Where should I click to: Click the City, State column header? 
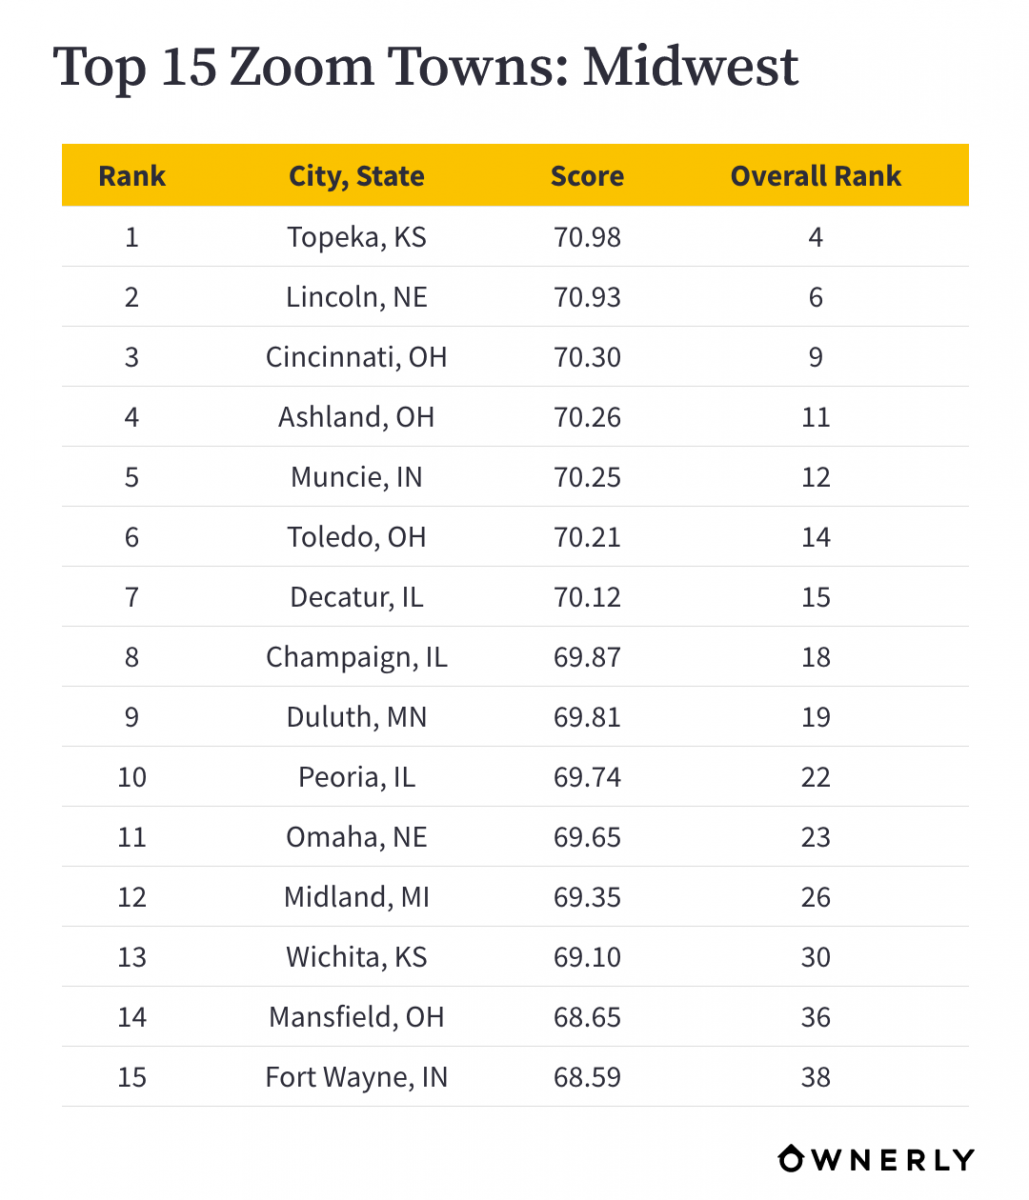pyautogui.click(x=357, y=176)
